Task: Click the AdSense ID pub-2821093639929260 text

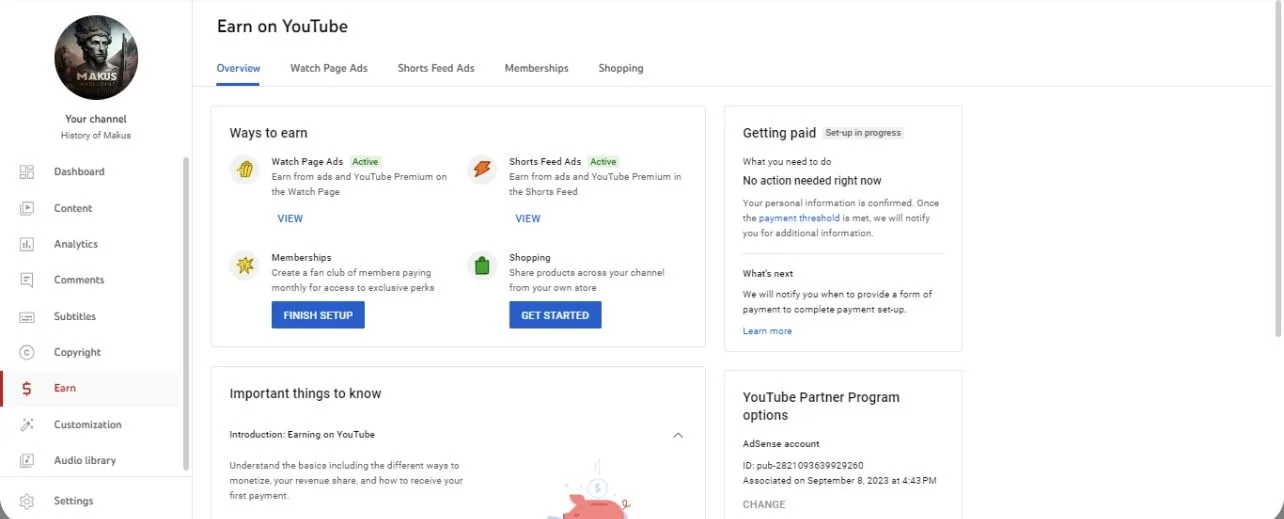Action: point(803,465)
